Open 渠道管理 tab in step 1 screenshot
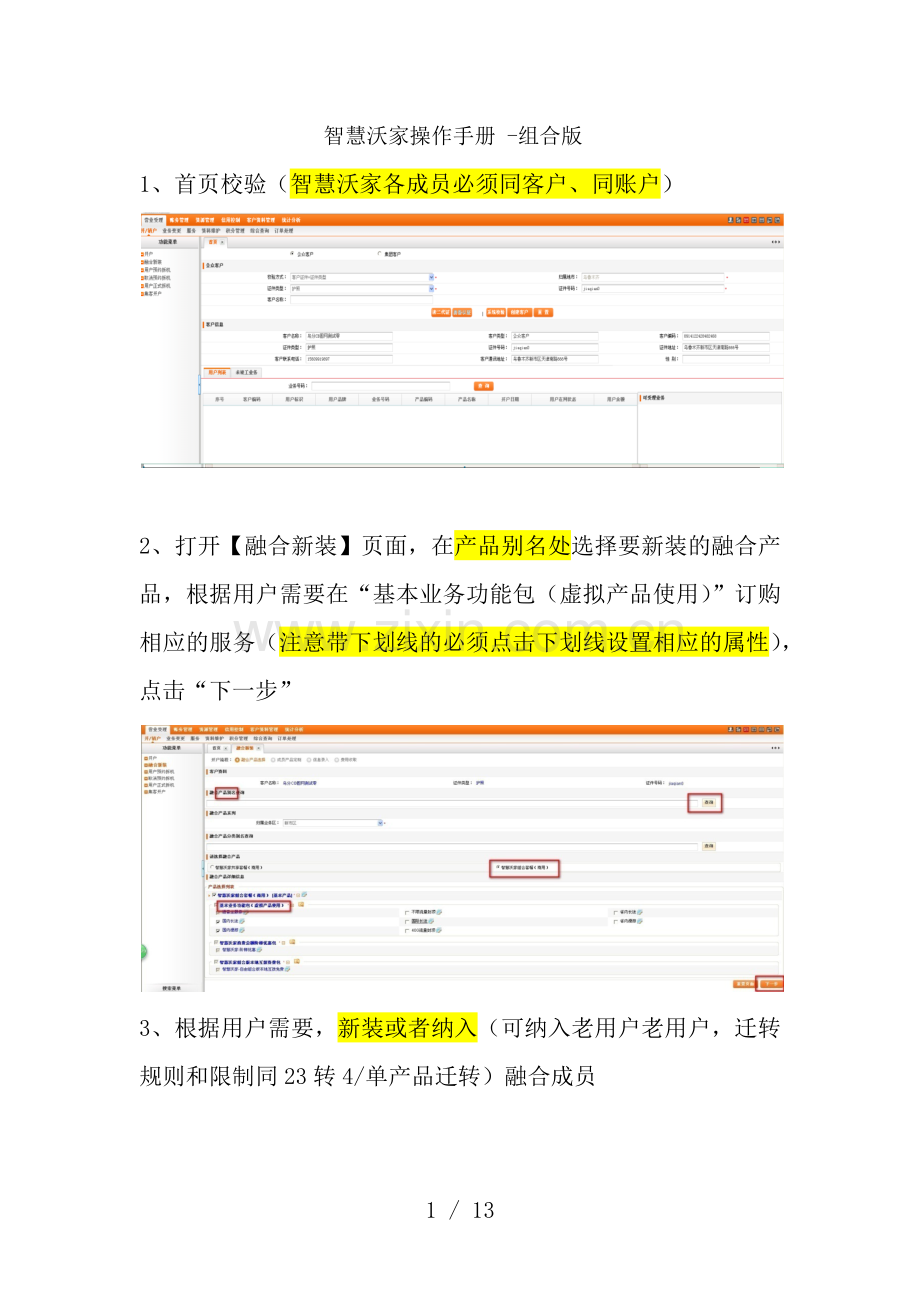Viewport: 920px width, 1302px height. (205, 220)
